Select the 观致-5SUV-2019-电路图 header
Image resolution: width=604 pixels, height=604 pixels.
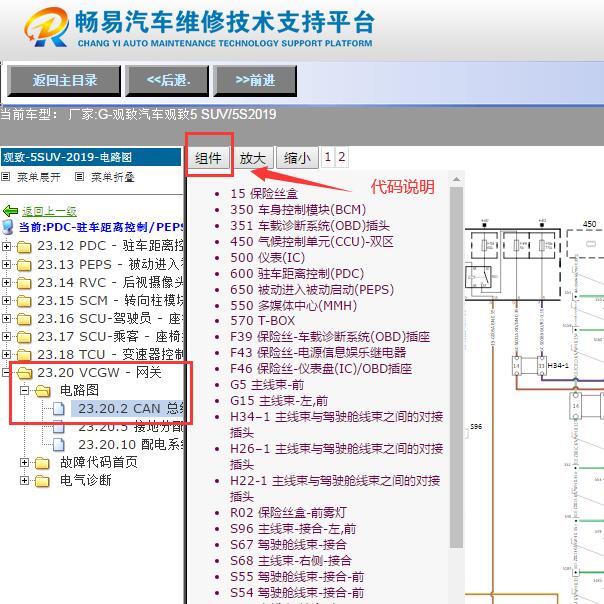(x=91, y=157)
